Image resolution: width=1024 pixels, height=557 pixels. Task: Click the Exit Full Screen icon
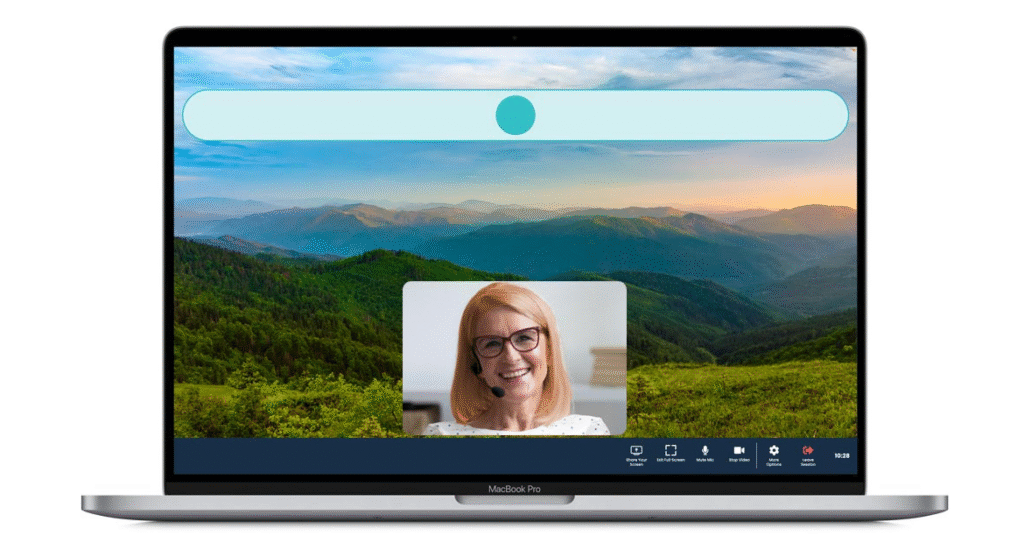tap(671, 450)
